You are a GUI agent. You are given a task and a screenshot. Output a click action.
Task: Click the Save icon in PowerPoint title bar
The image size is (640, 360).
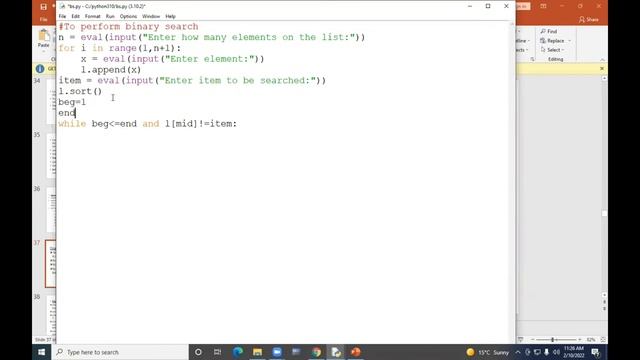(x=43, y=7)
